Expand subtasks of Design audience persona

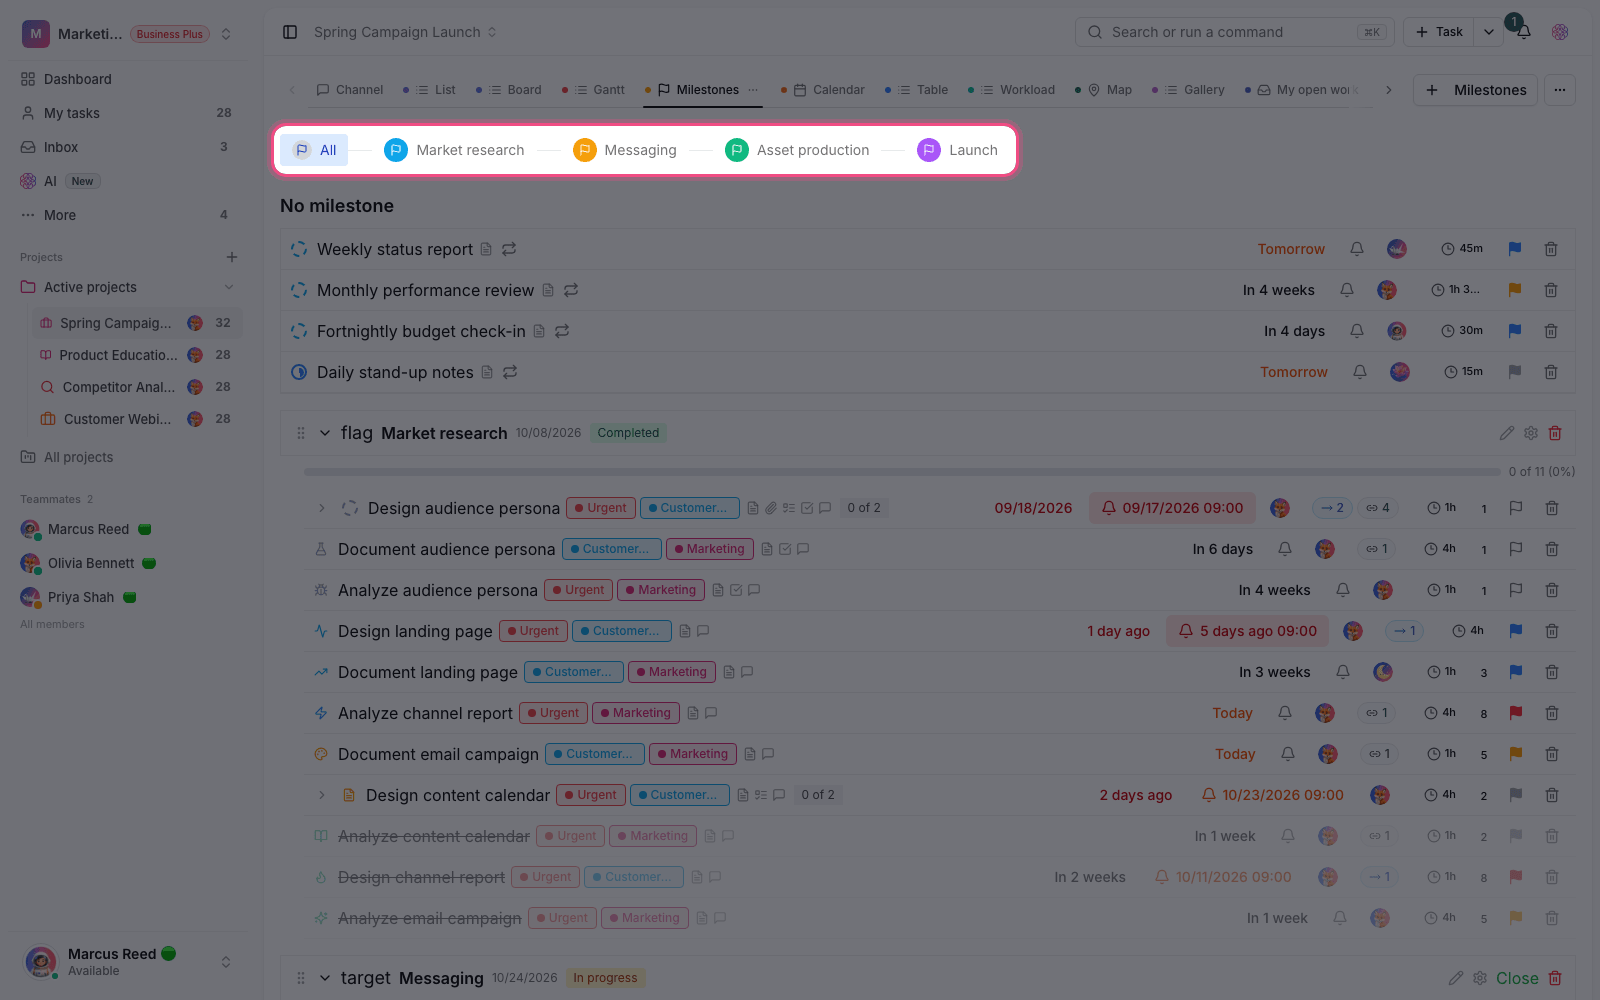(322, 508)
